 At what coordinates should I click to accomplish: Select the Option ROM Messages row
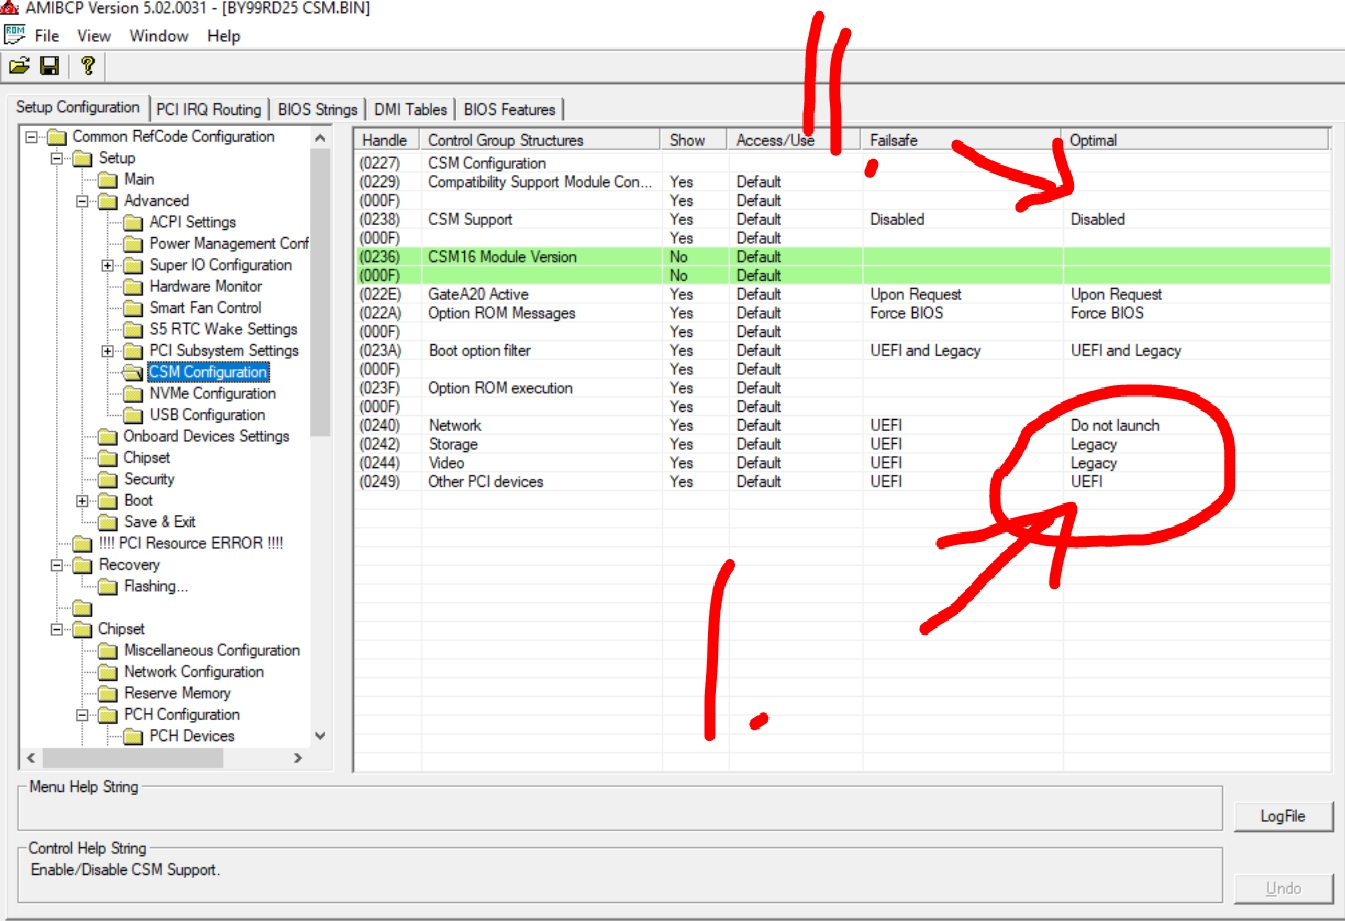tap(843, 313)
